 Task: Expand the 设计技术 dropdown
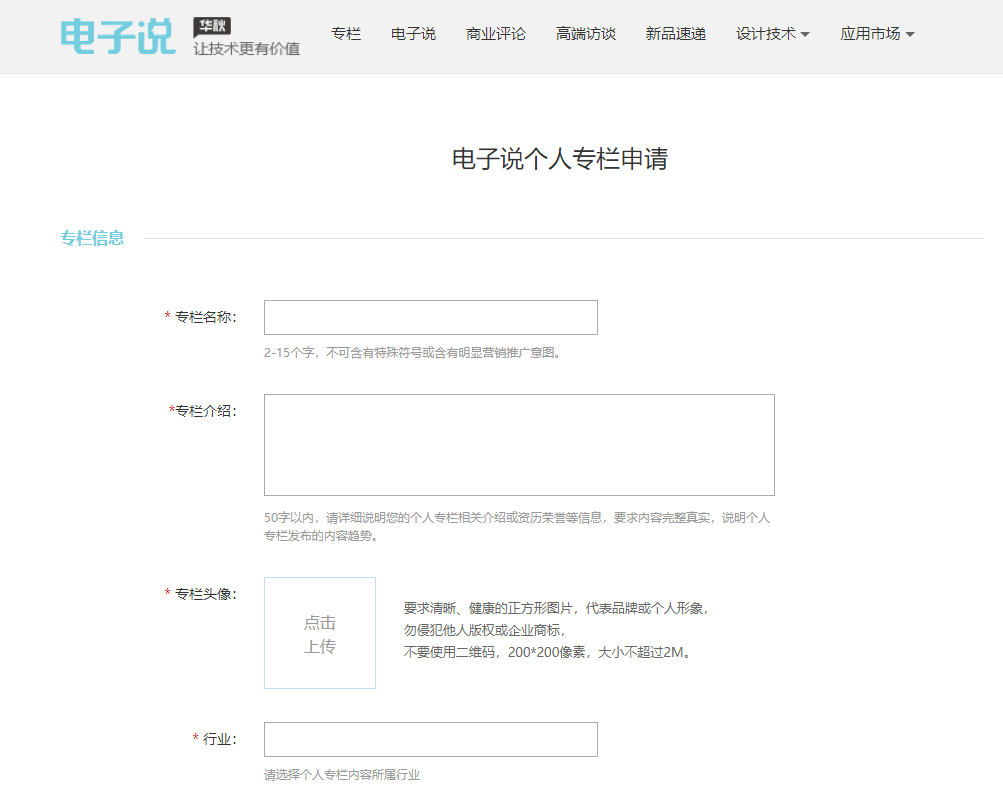[x=773, y=33]
